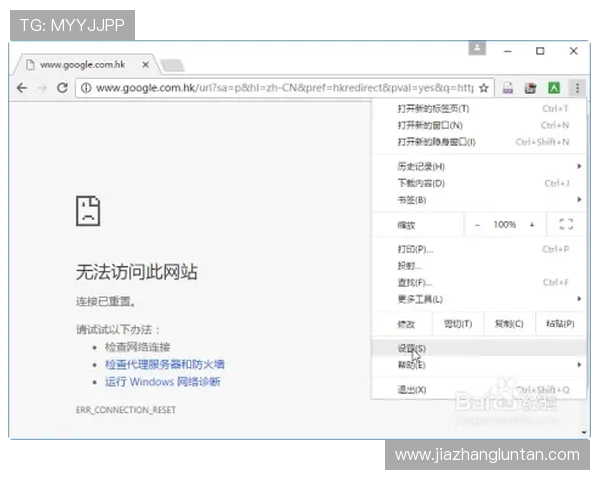Viewport: 600px width, 480px height.
Task: Click the URL address field
Action: coord(284,88)
